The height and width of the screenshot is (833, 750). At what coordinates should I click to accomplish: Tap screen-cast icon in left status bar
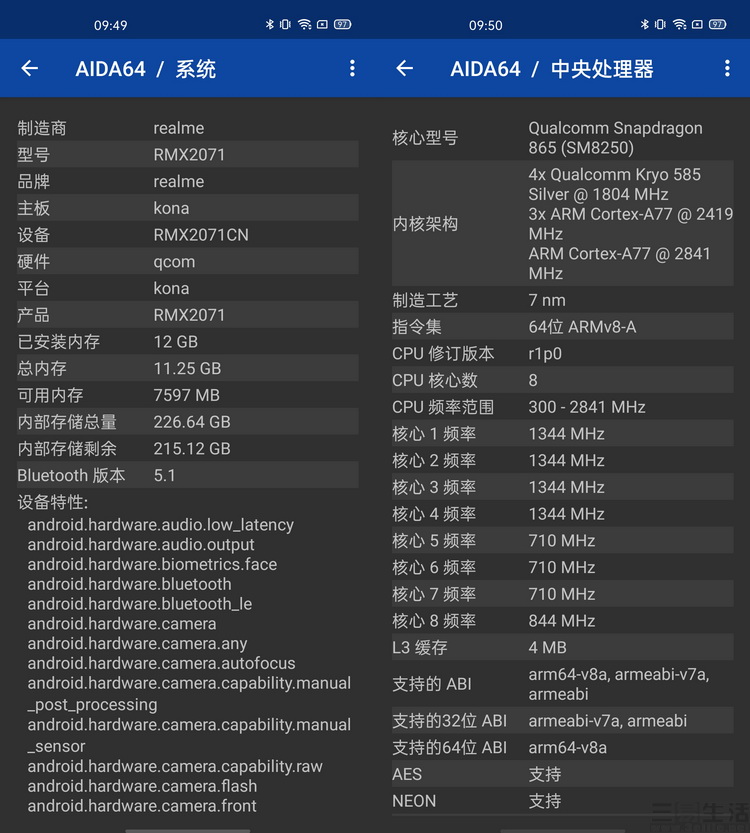[x=322, y=24]
